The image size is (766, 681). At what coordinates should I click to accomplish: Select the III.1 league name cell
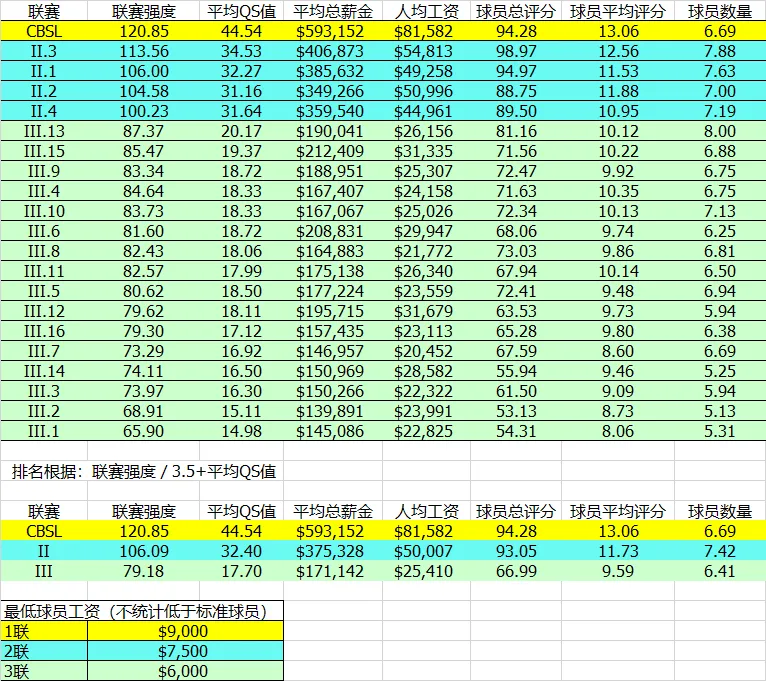(x=44, y=431)
